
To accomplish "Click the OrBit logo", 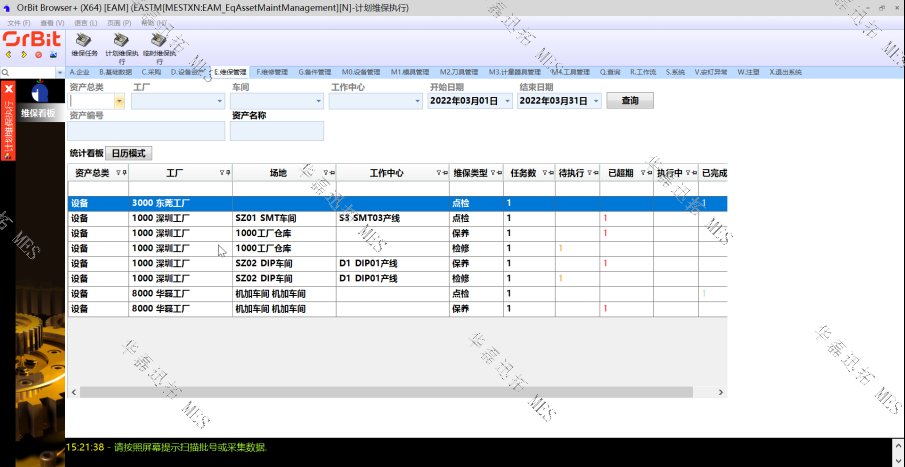I will 32,39.
